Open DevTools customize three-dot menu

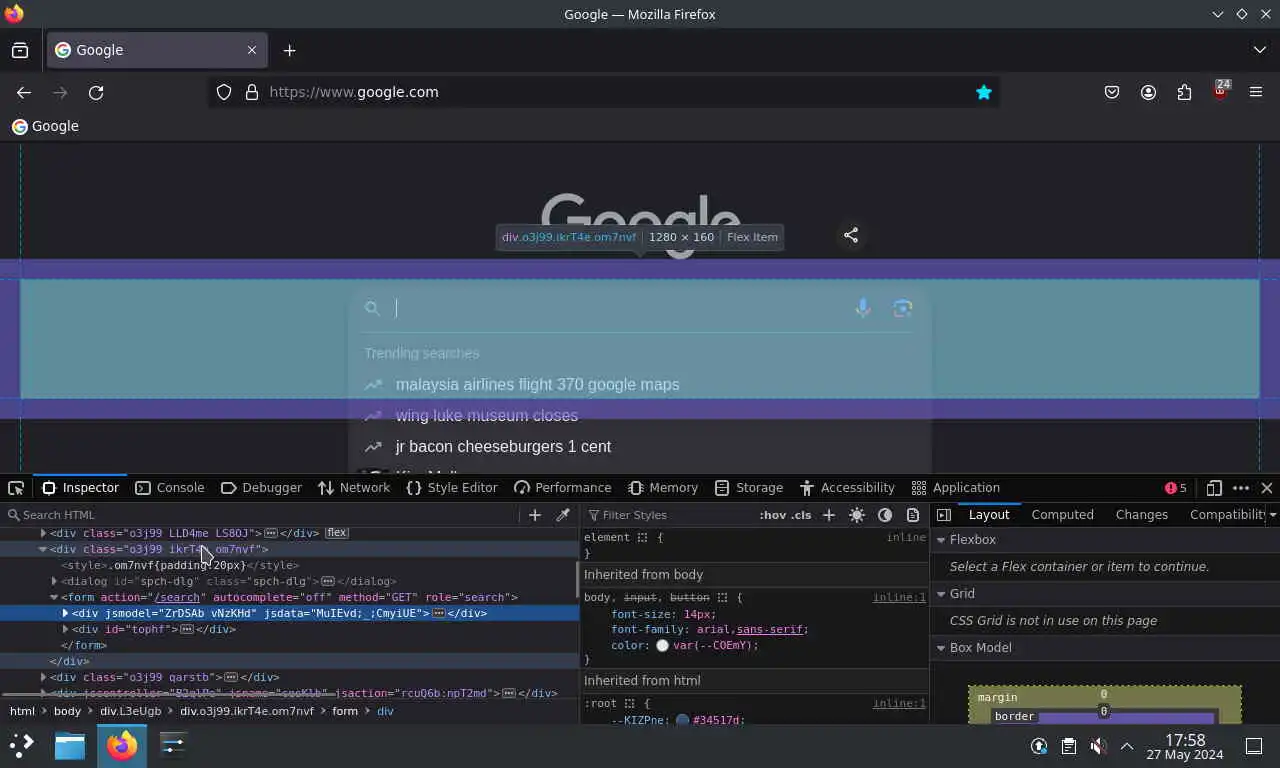click(x=1241, y=488)
